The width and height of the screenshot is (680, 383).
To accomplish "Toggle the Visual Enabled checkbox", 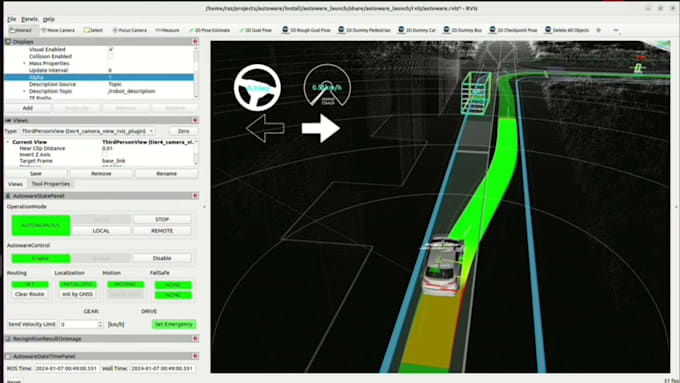I will [x=111, y=49].
